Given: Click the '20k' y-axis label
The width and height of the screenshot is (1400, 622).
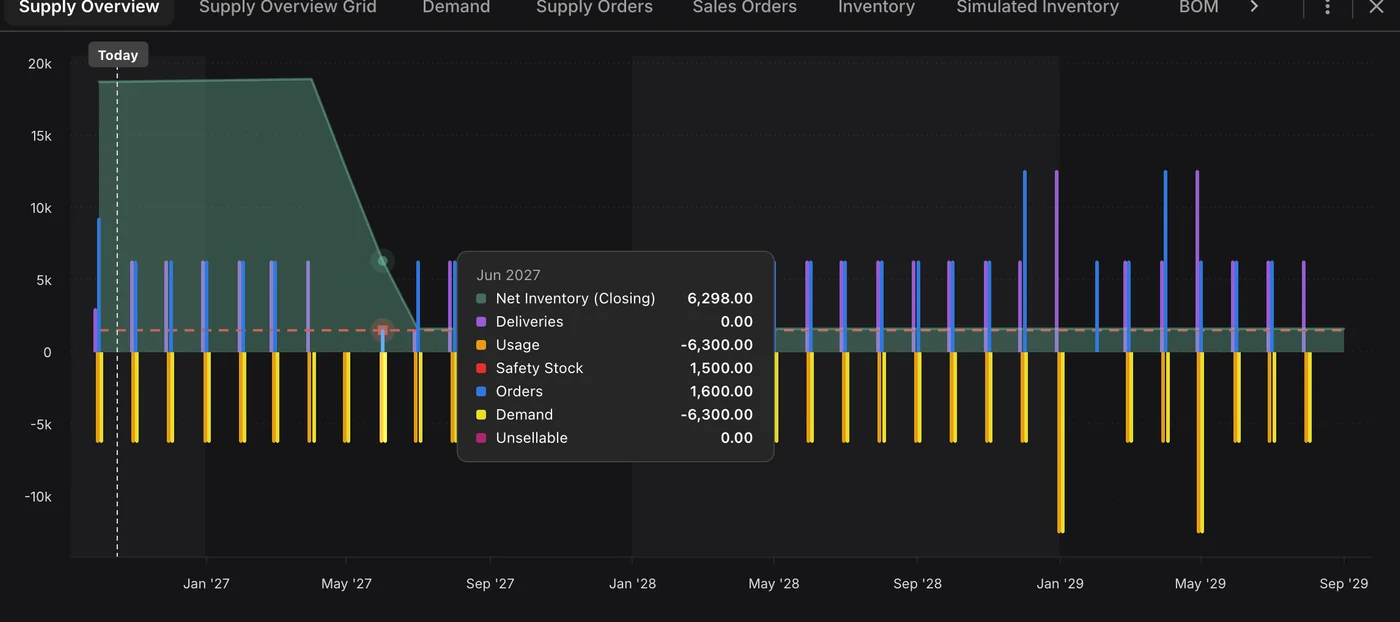Looking at the screenshot, I should click(x=40, y=64).
